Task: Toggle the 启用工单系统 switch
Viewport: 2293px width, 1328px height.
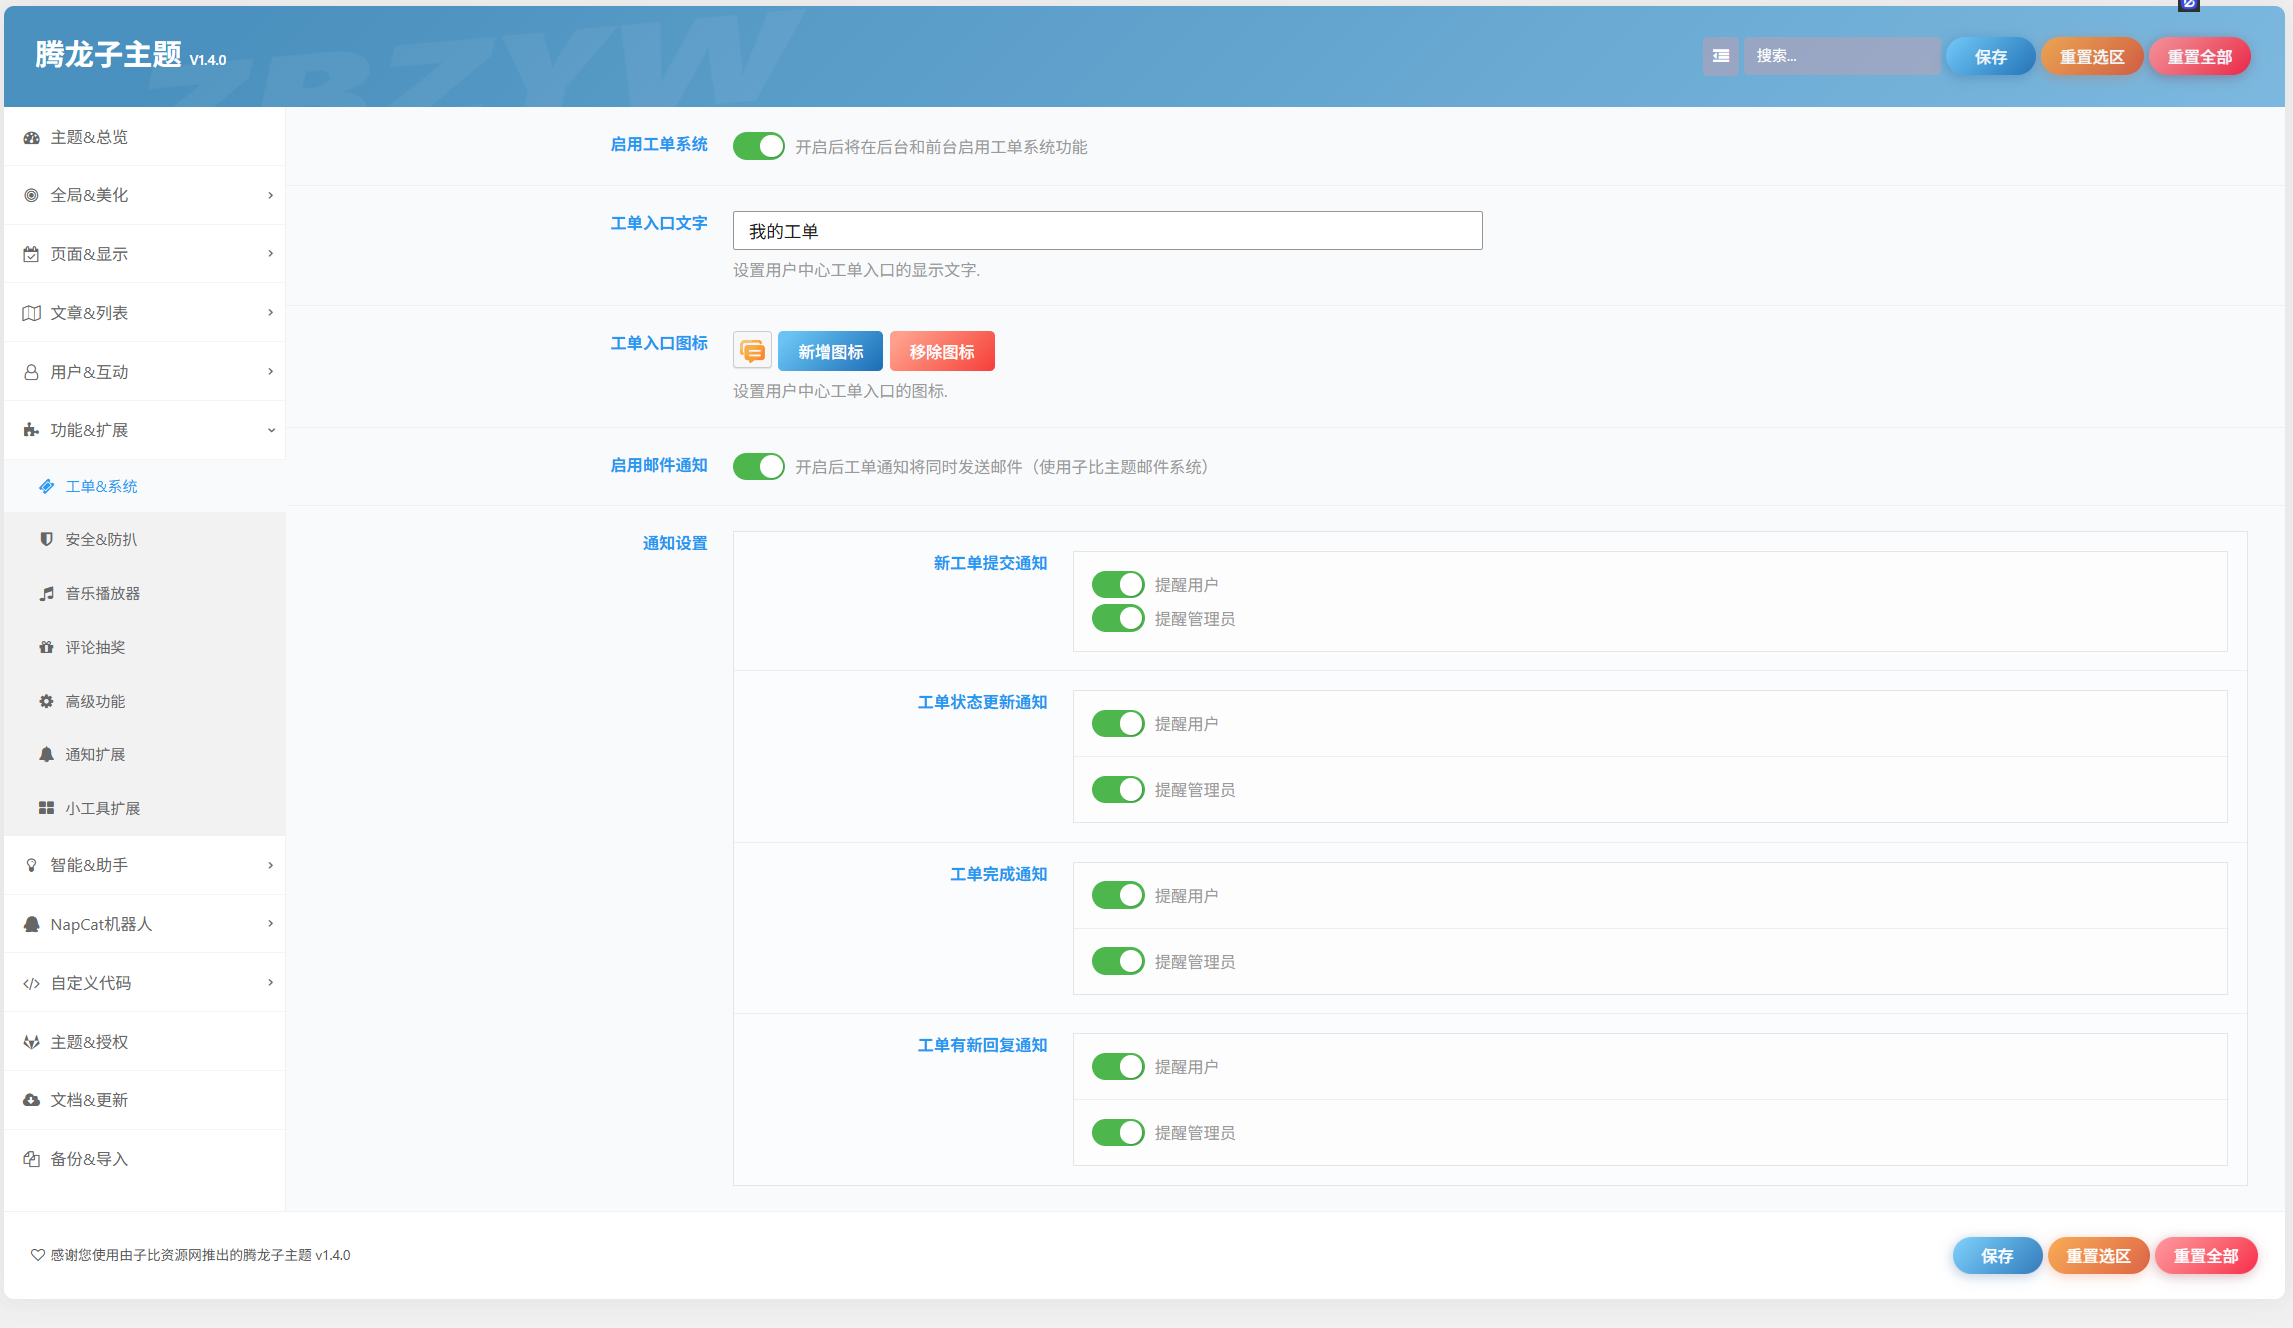Action: (x=759, y=146)
